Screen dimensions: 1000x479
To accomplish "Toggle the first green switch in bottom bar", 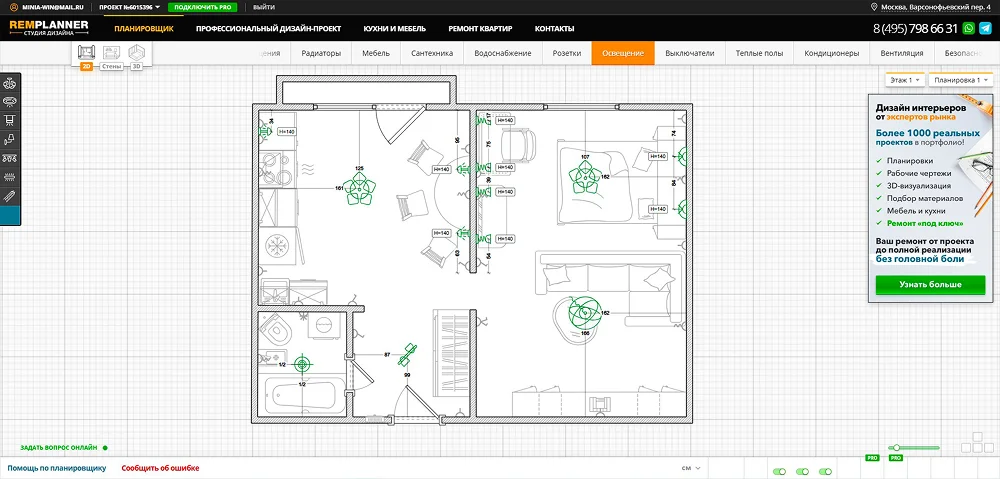I will coord(780,470).
